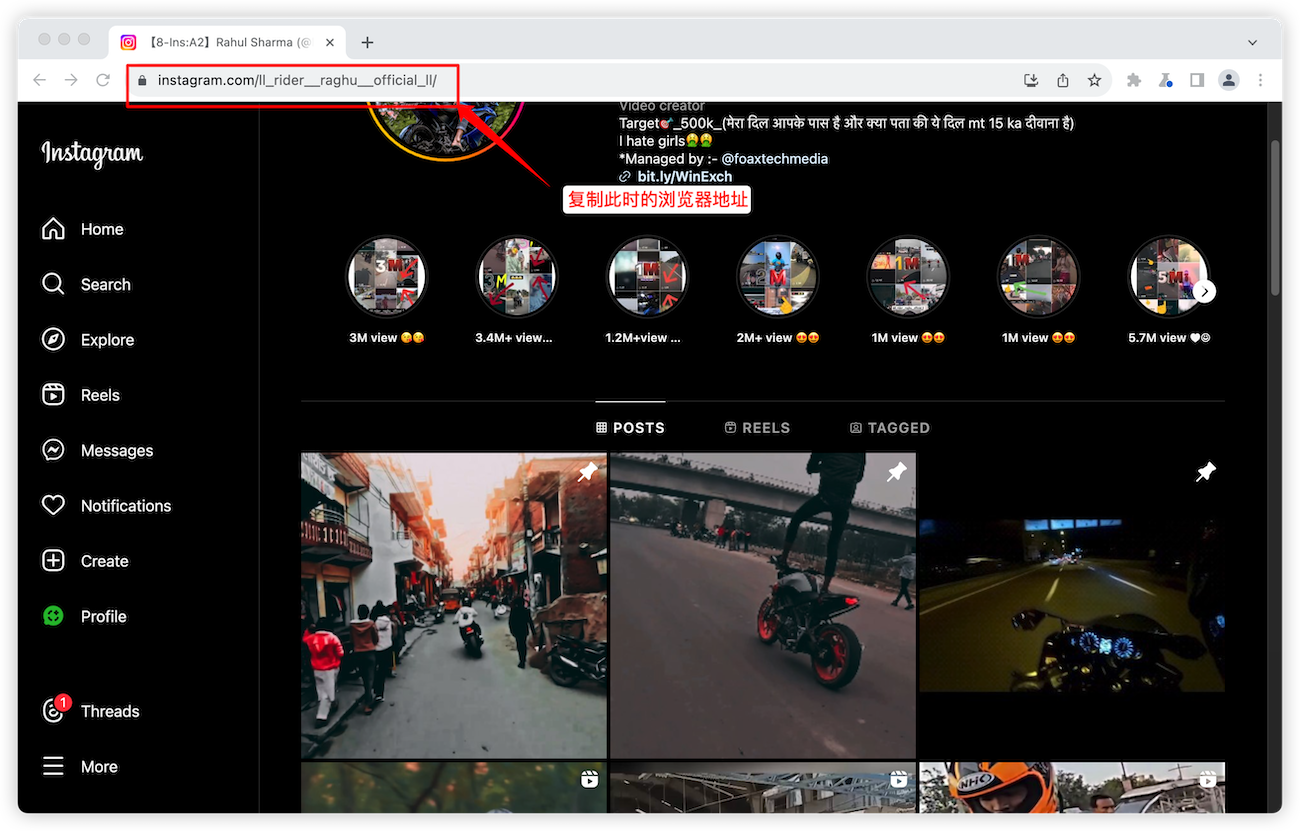Open Chrome three-dot menu
Image resolution: width=1300 pixels, height=831 pixels.
(x=1260, y=80)
